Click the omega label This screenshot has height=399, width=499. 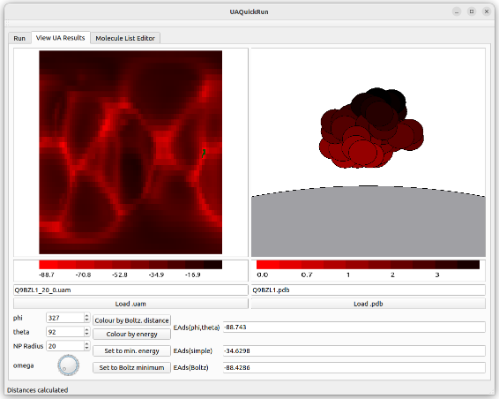23,365
